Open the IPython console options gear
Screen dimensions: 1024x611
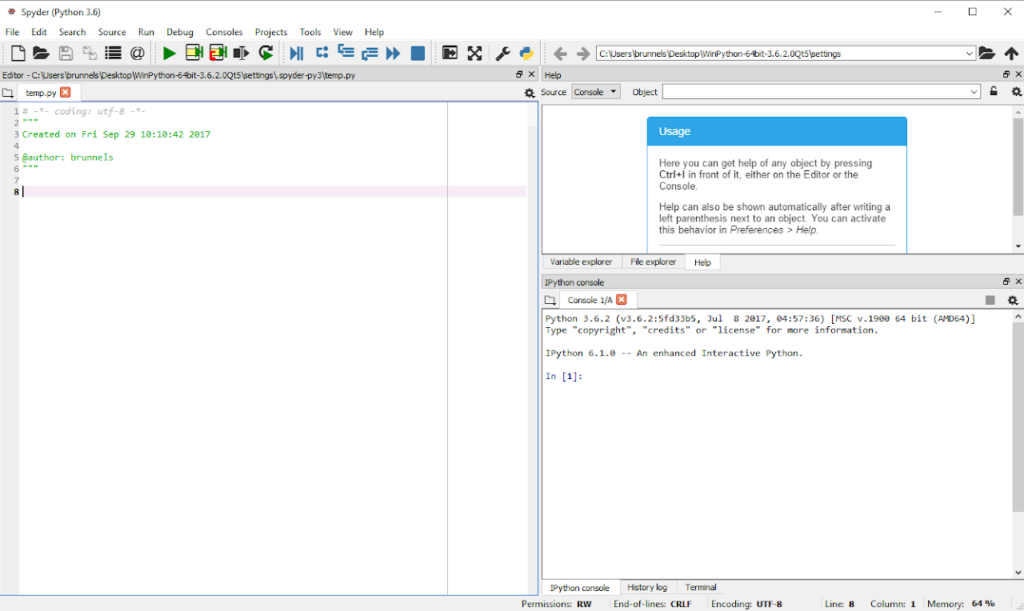tap(1012, 300)
